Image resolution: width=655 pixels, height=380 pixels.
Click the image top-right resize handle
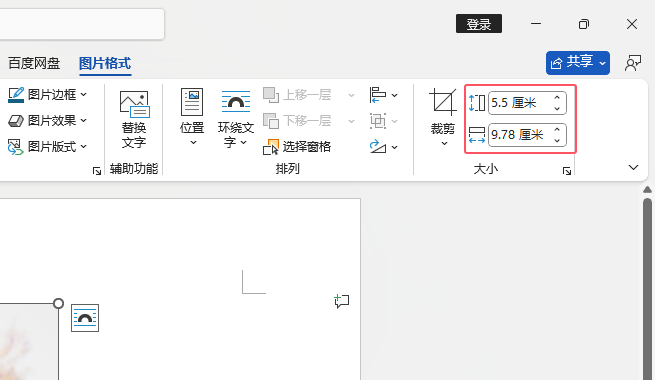tap(58, 304)
